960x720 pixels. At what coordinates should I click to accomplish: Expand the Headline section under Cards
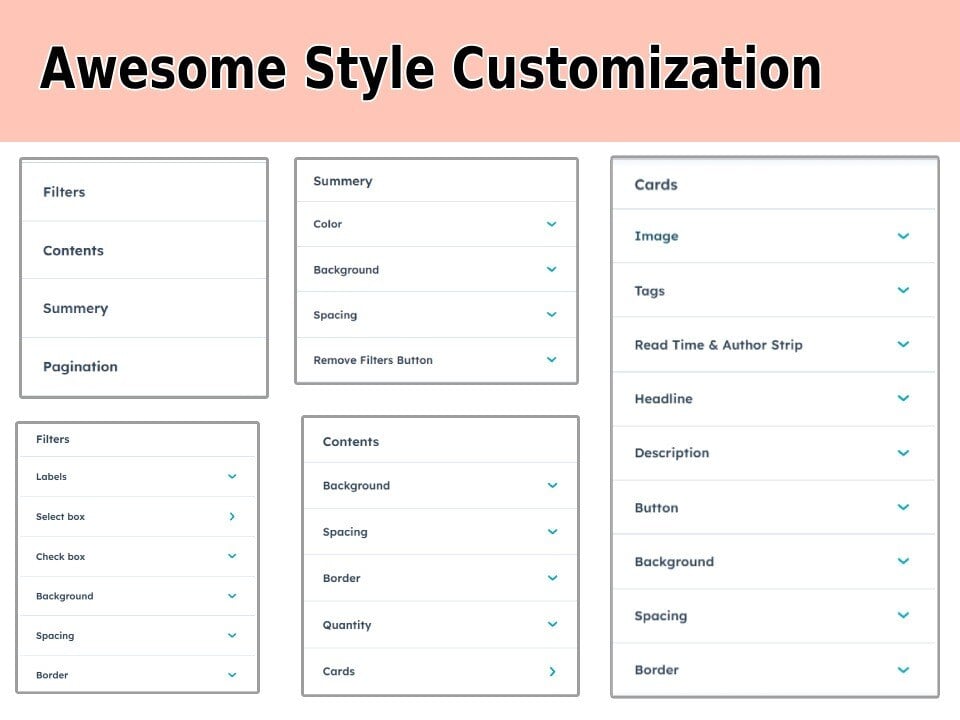click(x=902, y=399)
